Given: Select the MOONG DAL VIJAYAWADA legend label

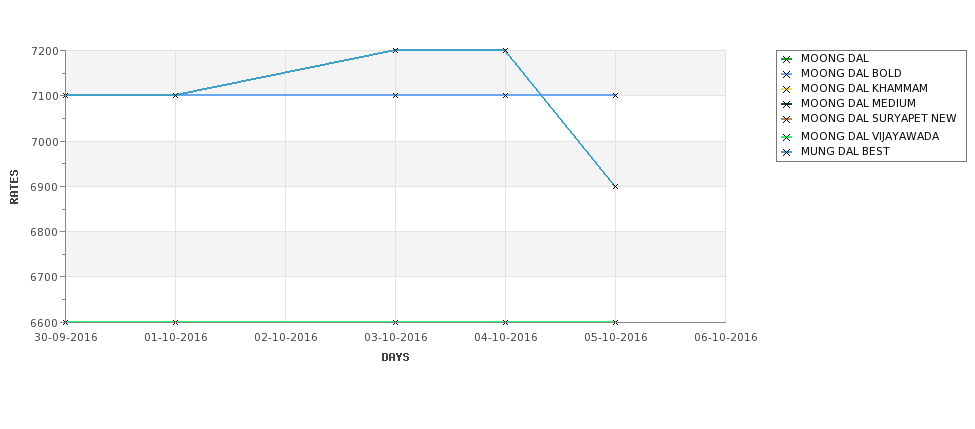Looking at the screenshot, I should tap(870, 136).
